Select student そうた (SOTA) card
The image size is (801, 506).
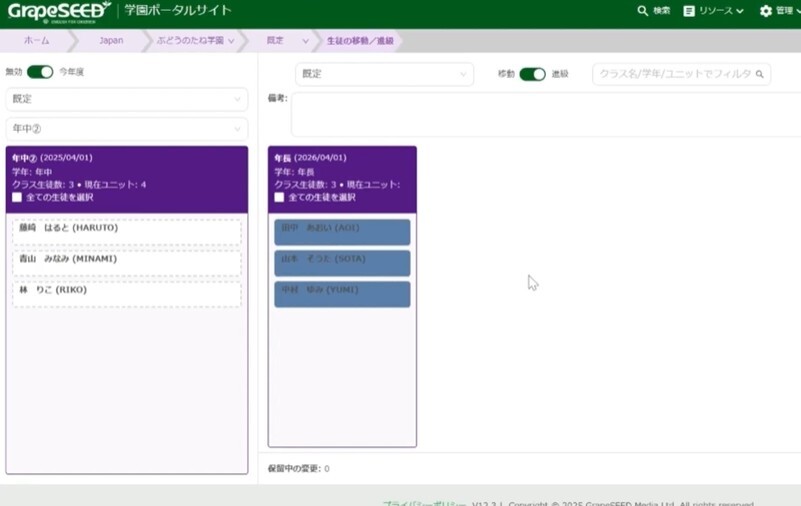click(x=342, y=263)
